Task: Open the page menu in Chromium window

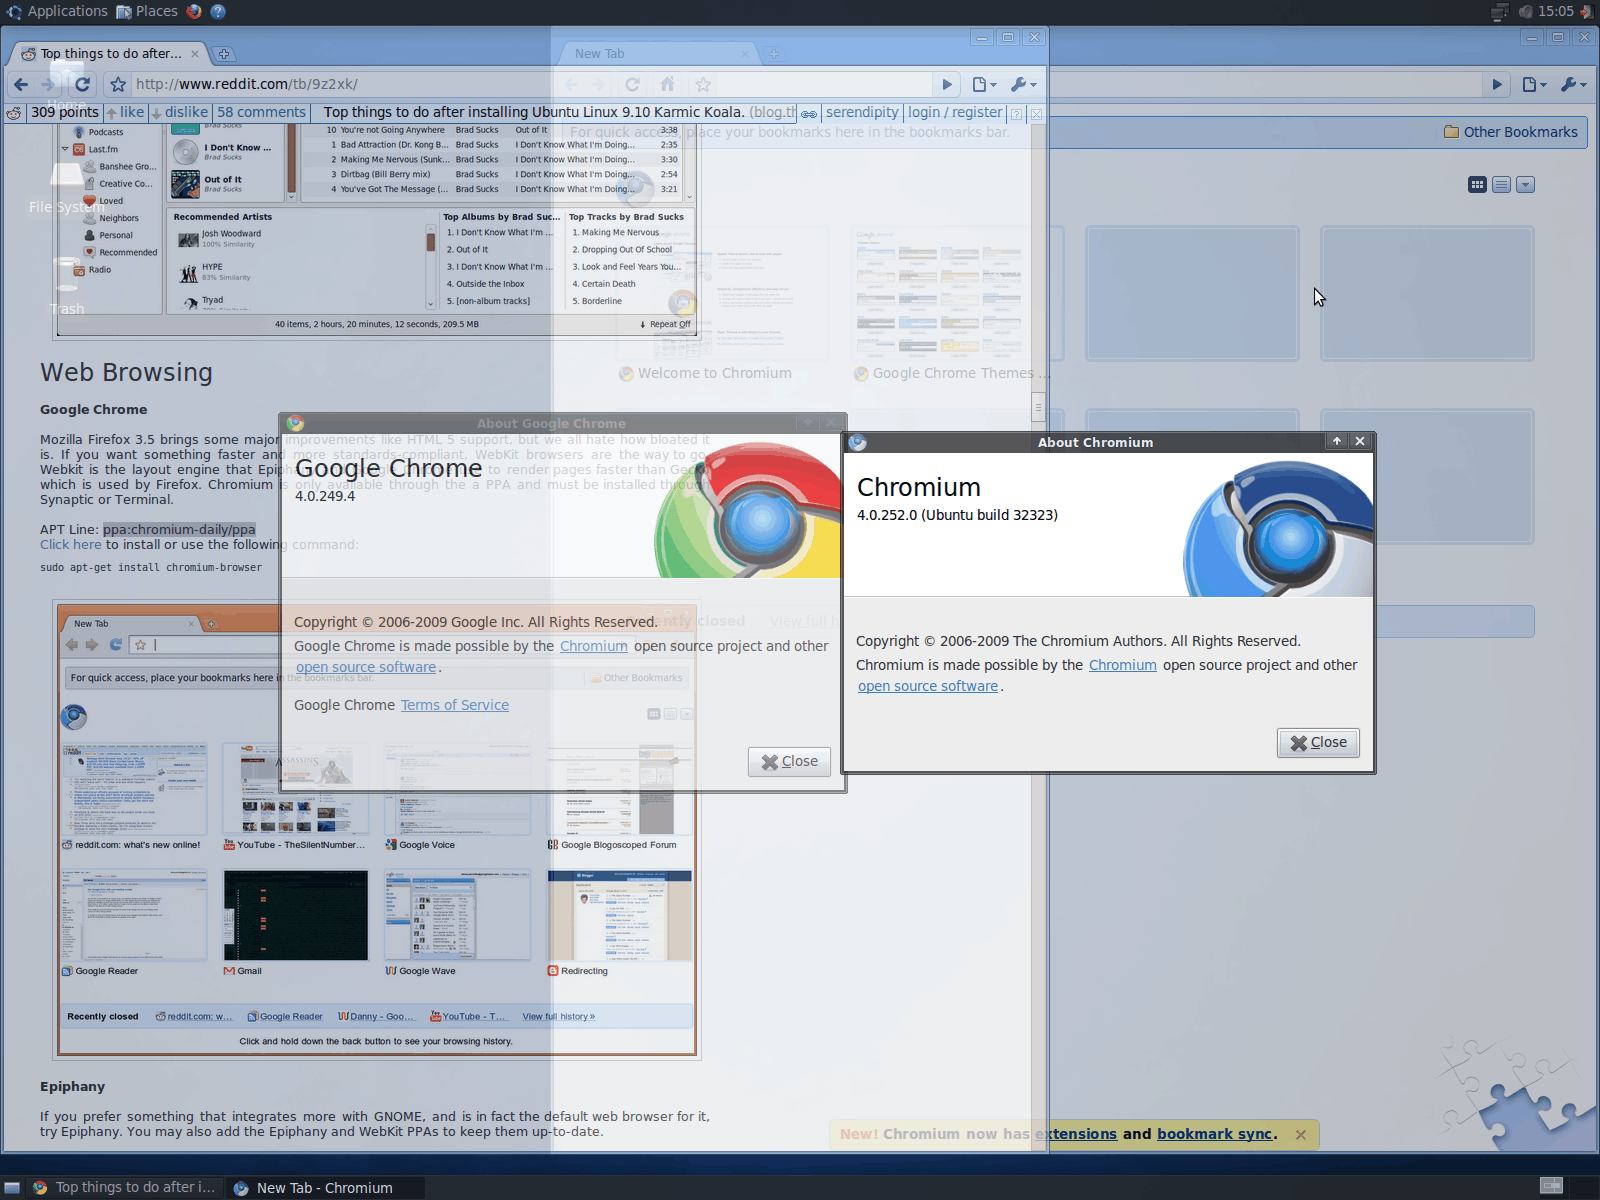Action: pos(1535,84)
